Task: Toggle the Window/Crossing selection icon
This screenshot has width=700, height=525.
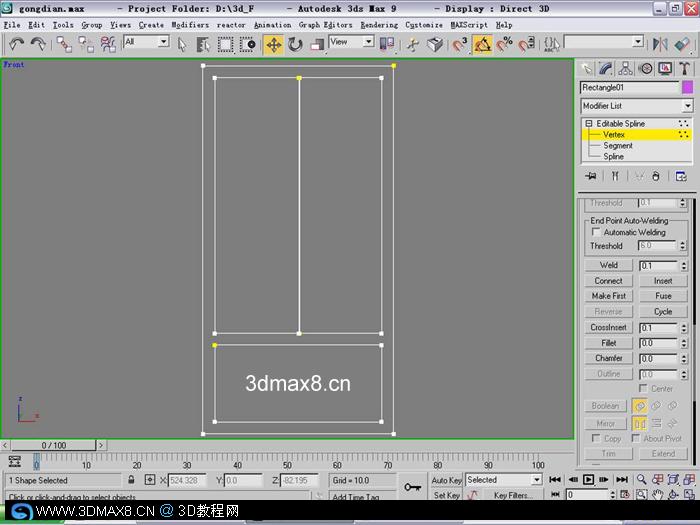Action: [247, 44]
